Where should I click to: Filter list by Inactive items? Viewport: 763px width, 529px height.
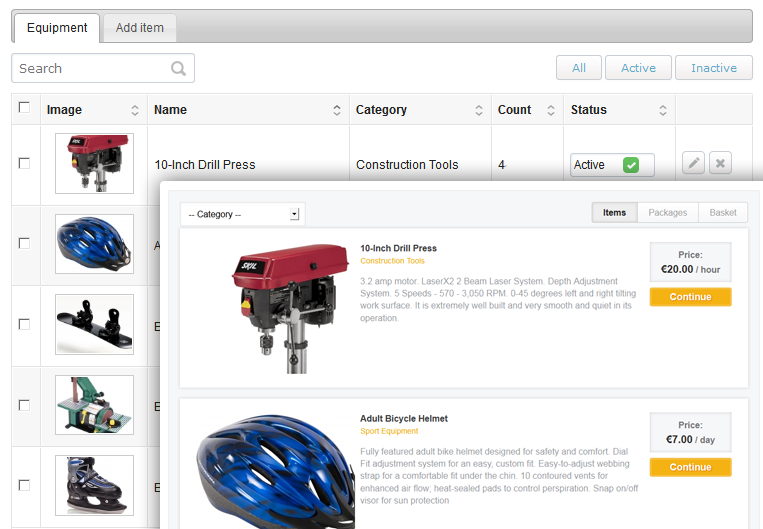click(x=714, y=68)
